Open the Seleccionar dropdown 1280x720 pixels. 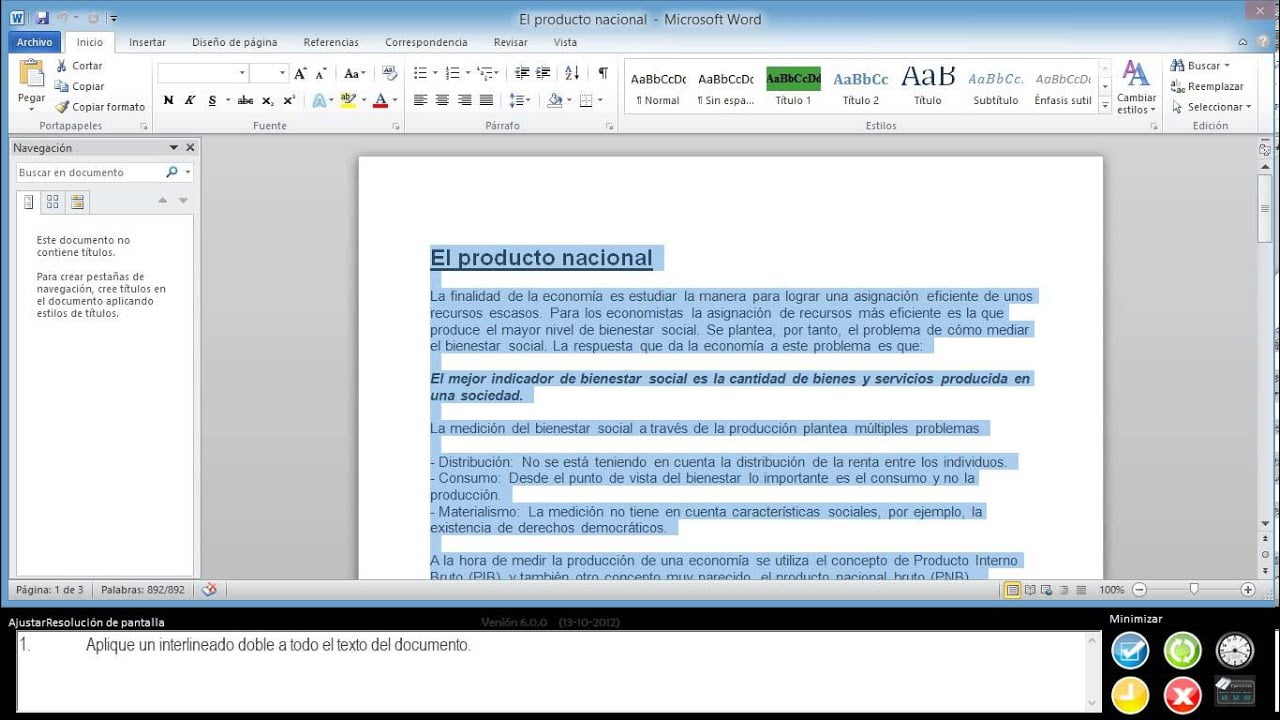(x=1211, y=107)
